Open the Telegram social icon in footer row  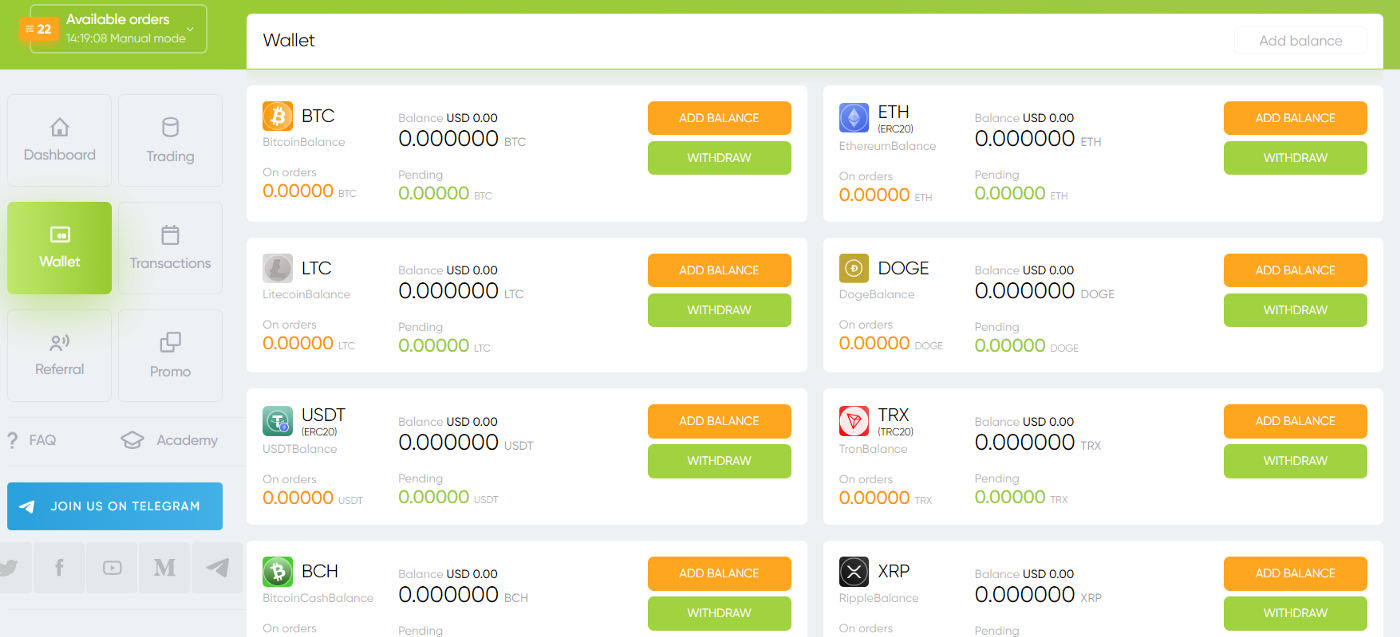click(217, 568)
